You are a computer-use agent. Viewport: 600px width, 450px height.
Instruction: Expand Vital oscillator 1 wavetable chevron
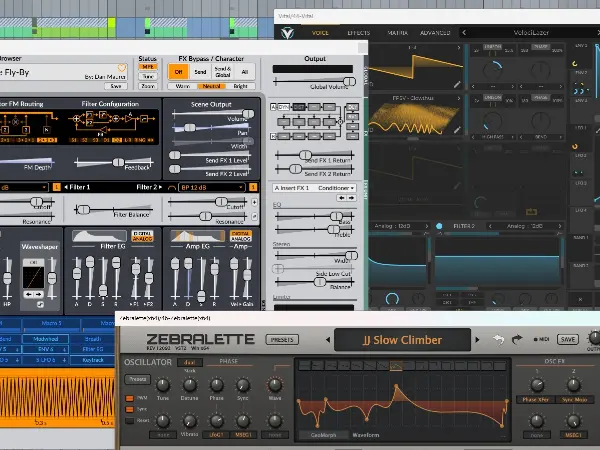click(459, 48)
